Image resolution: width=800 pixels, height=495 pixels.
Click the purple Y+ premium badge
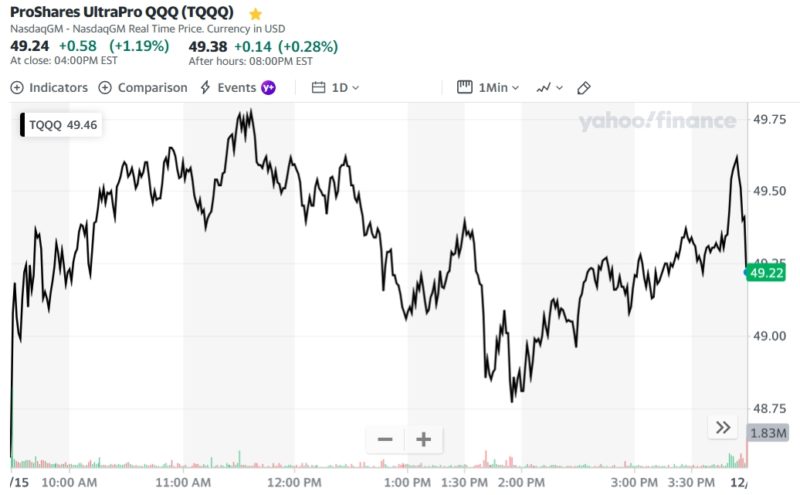[268, 88]
